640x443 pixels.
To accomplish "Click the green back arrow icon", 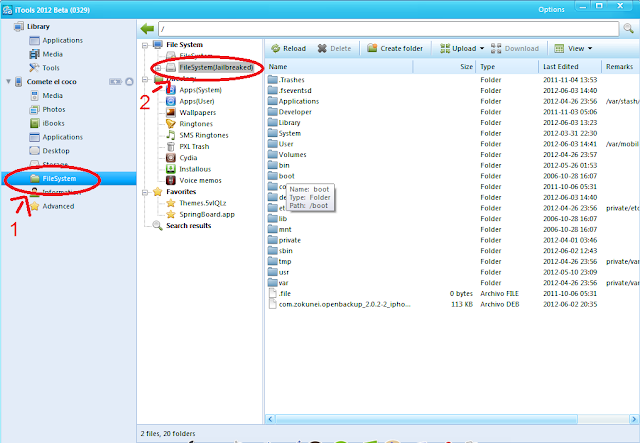I will click(147, 29).
